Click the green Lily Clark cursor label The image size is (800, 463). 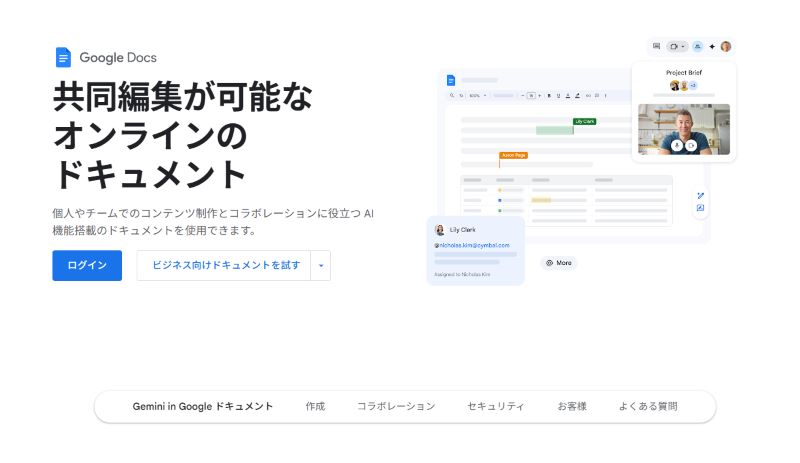pyautogui.click(x=585, y=121)
